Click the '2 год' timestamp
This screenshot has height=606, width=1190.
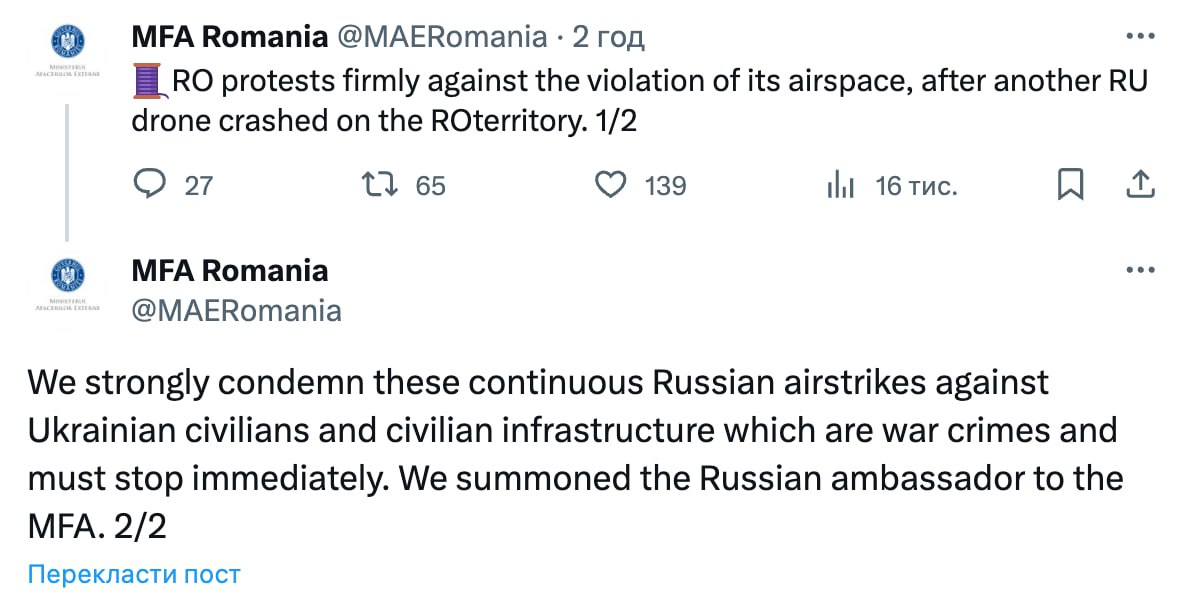(x=608, y=37)
